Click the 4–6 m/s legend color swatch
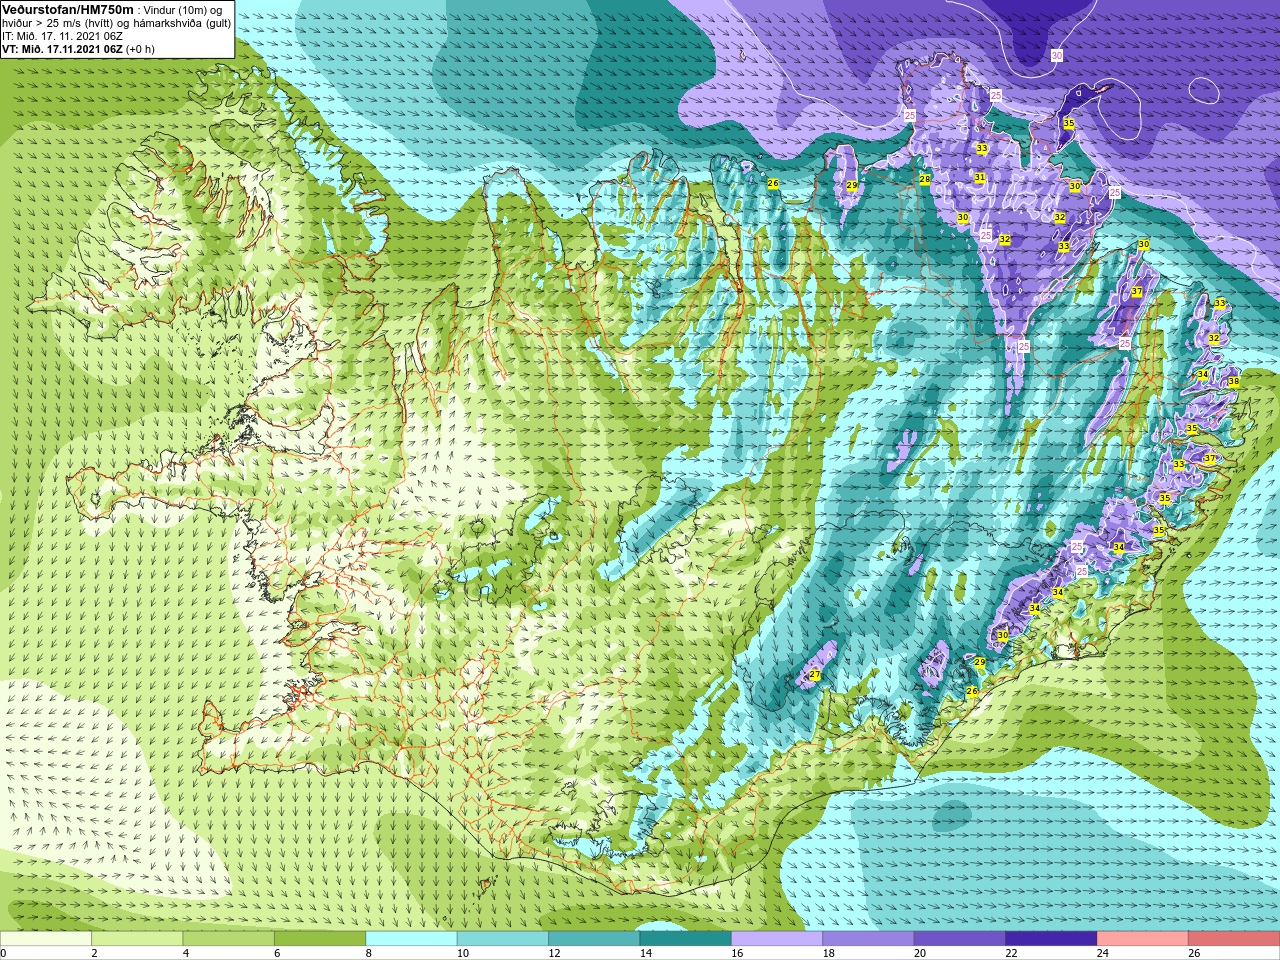Image resolution: width=1280 pixels, height=960 pixels. 229,939
